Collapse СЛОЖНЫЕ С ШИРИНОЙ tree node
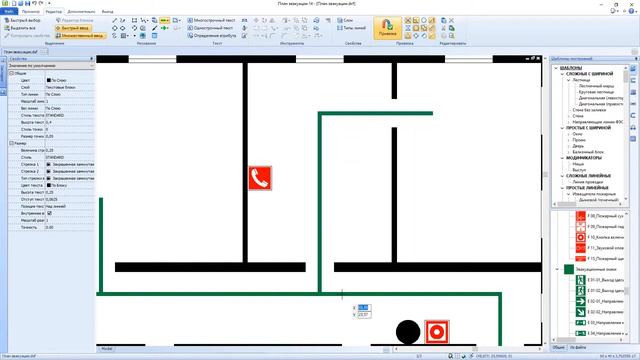640x360 pixels. click(562, 74)
